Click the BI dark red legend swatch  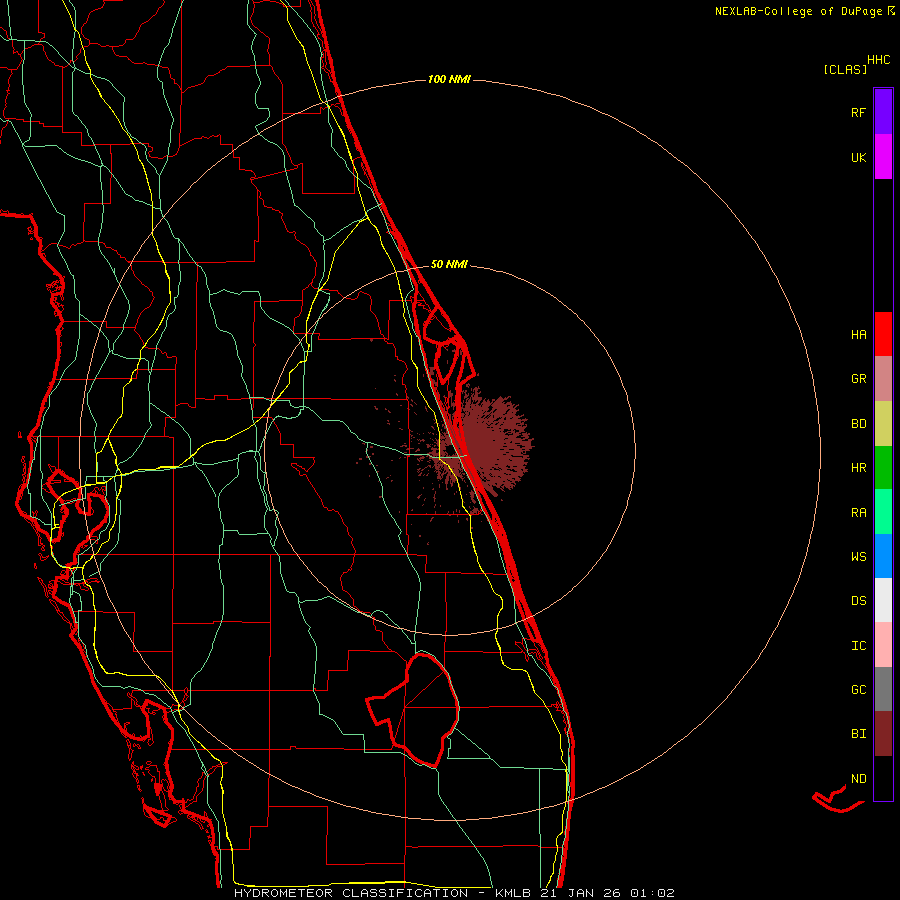click(883, 734)
